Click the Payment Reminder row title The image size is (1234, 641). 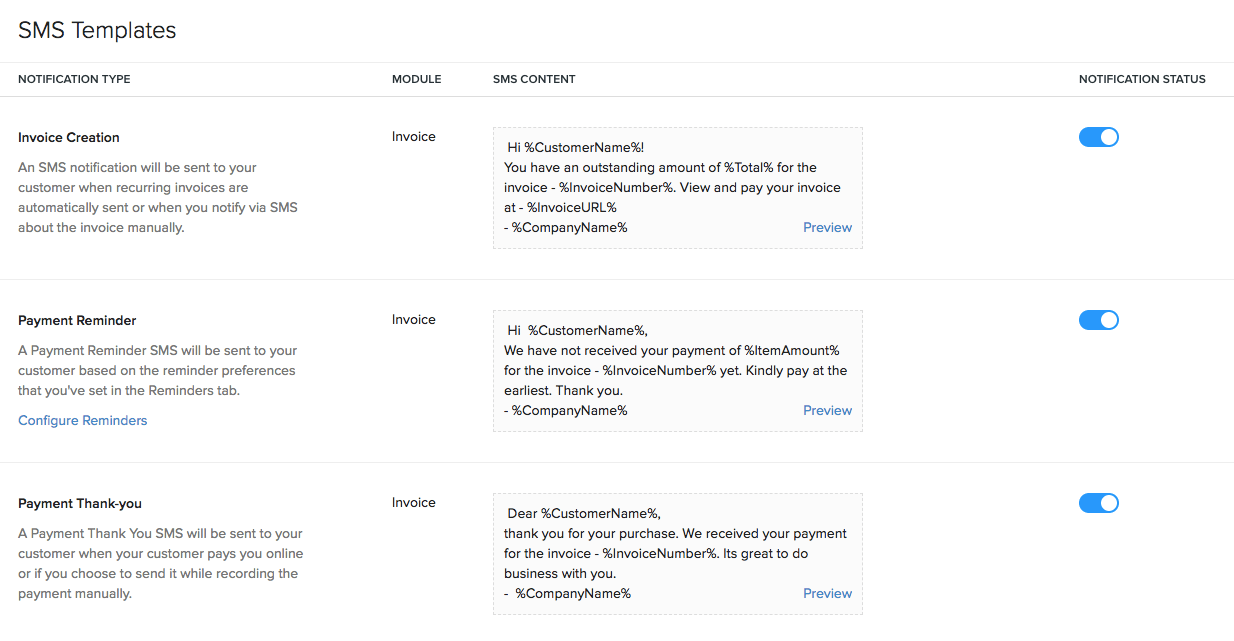point(77,320)
